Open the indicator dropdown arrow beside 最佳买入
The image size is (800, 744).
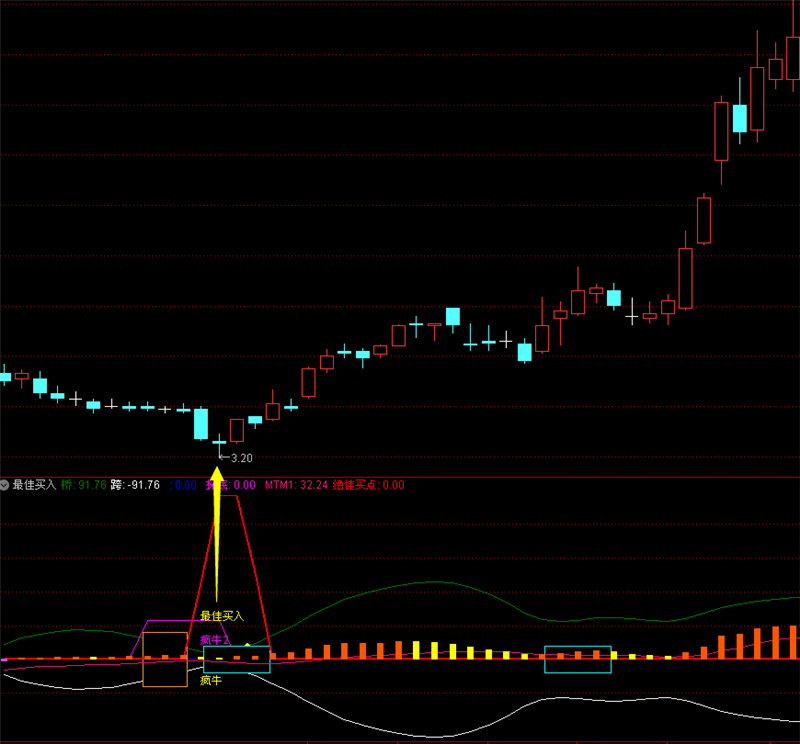coord(5,485)
